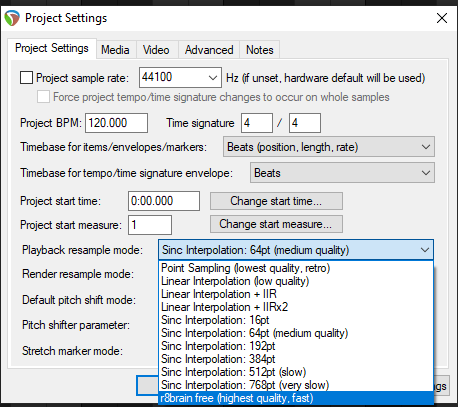Select Linear Interpolation (low quality) option
Screen dimensions: 458x407
[296, 281]
